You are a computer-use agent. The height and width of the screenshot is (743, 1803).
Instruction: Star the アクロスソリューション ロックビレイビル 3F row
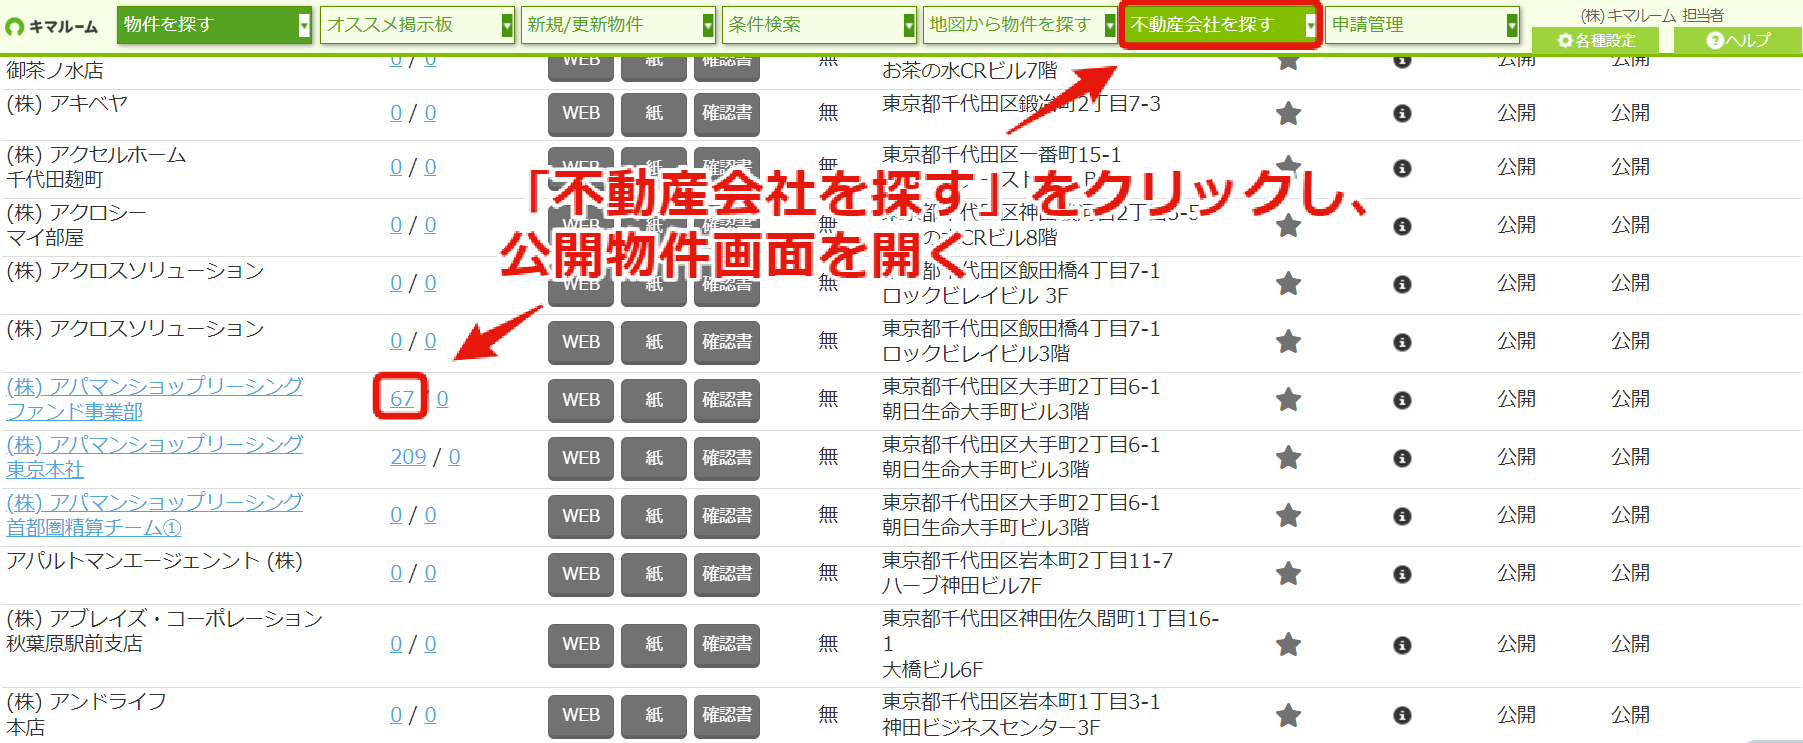tap(1288, 284)
